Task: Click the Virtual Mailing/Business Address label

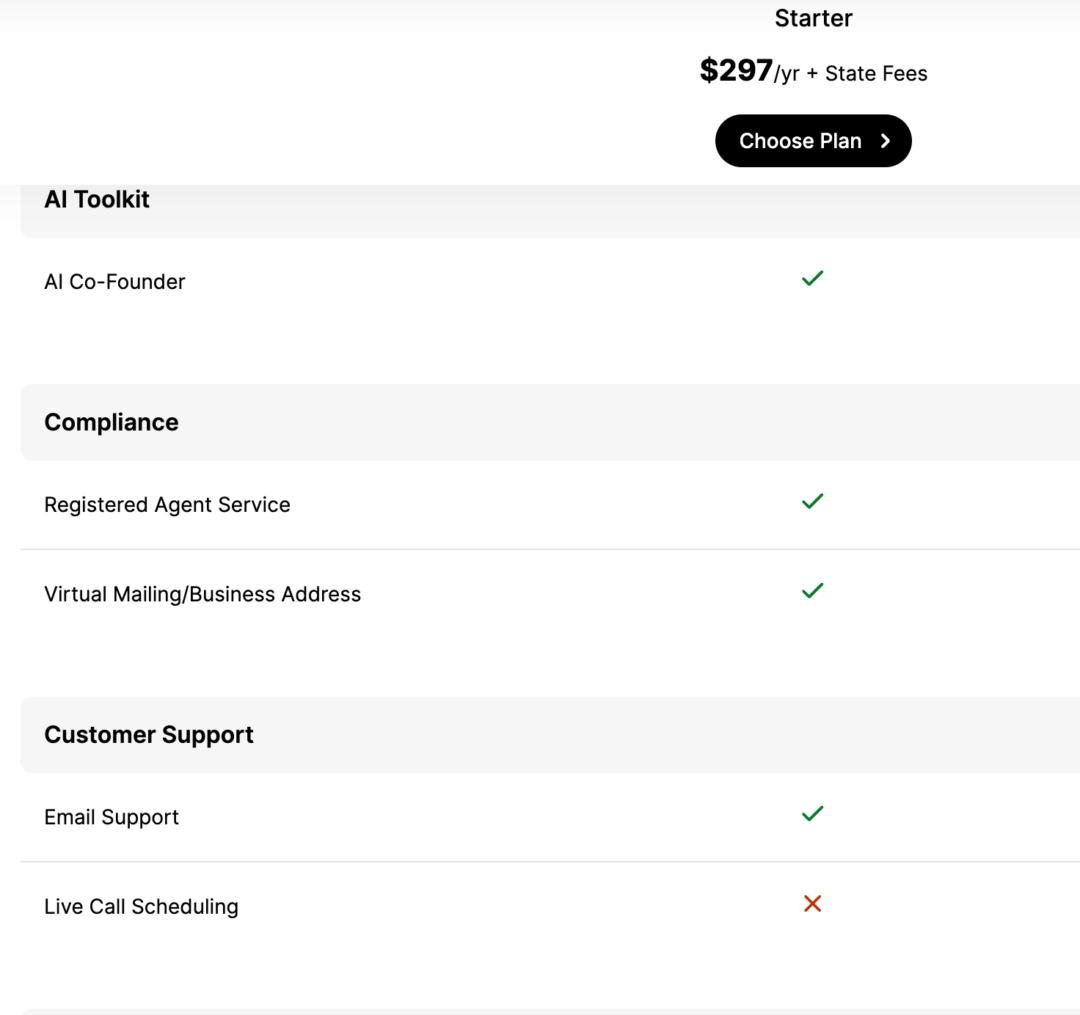Action: point(202,593)
